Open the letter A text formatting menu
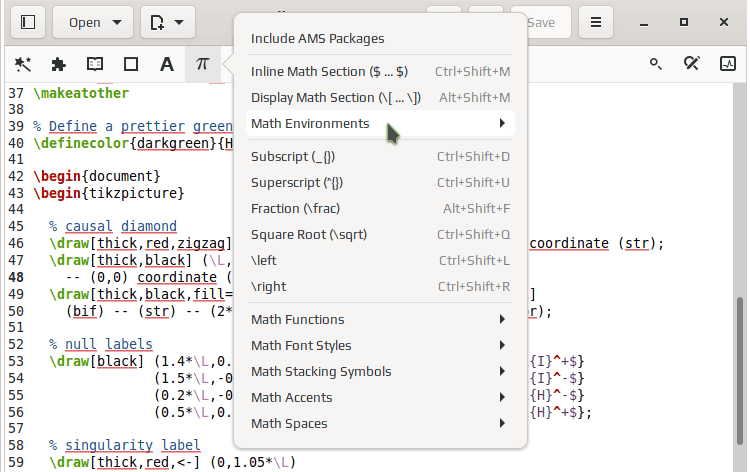750x472 pixels. (166, 64)
